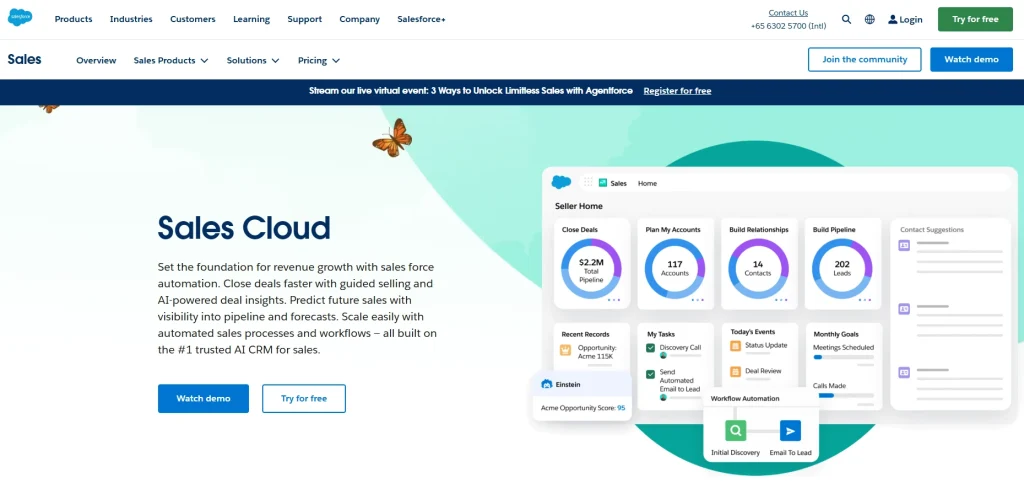Open the Company menu

coord(359,19)
